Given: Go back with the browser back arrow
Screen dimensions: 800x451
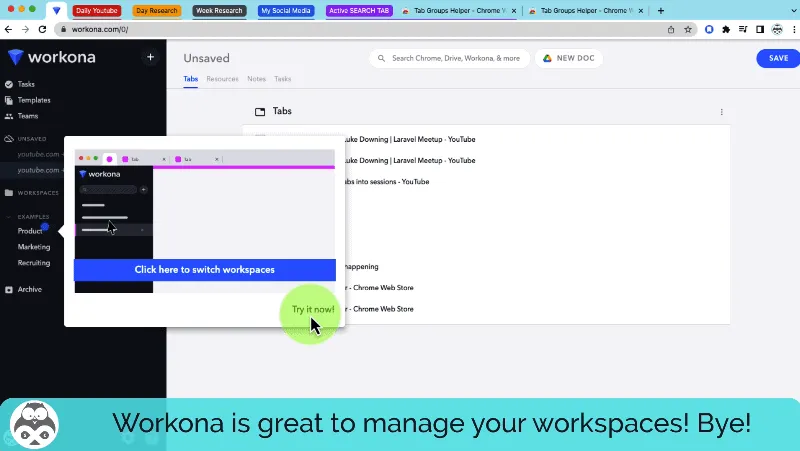Looking at the screenshot, I should tap(8, 30).
